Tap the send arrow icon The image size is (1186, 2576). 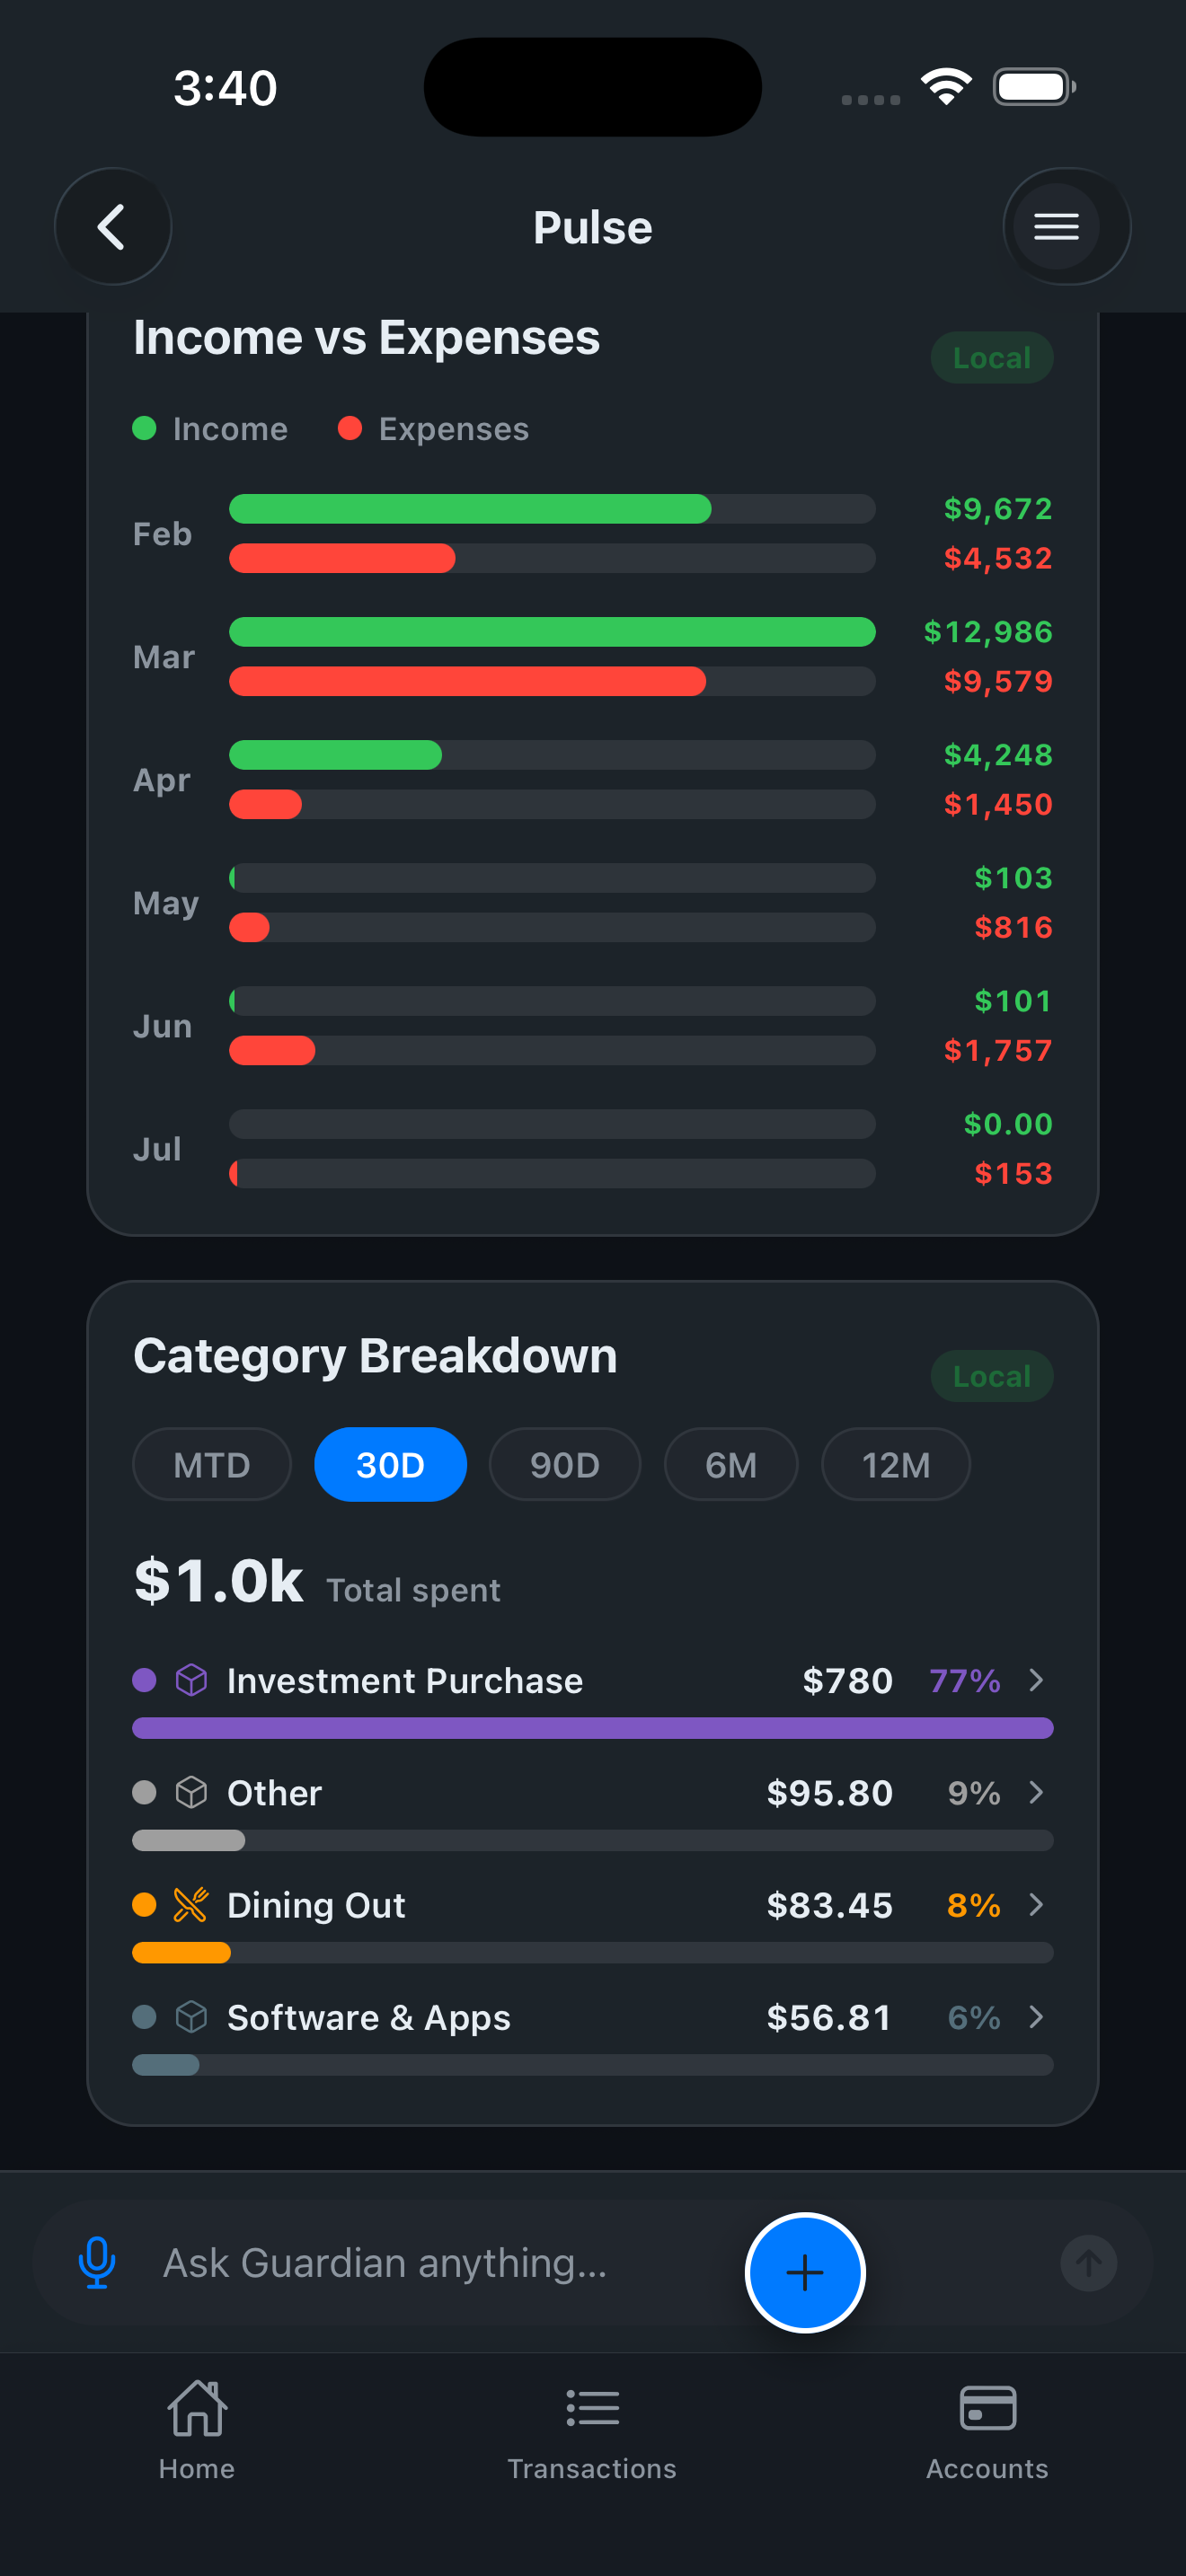[1088, 2263]
